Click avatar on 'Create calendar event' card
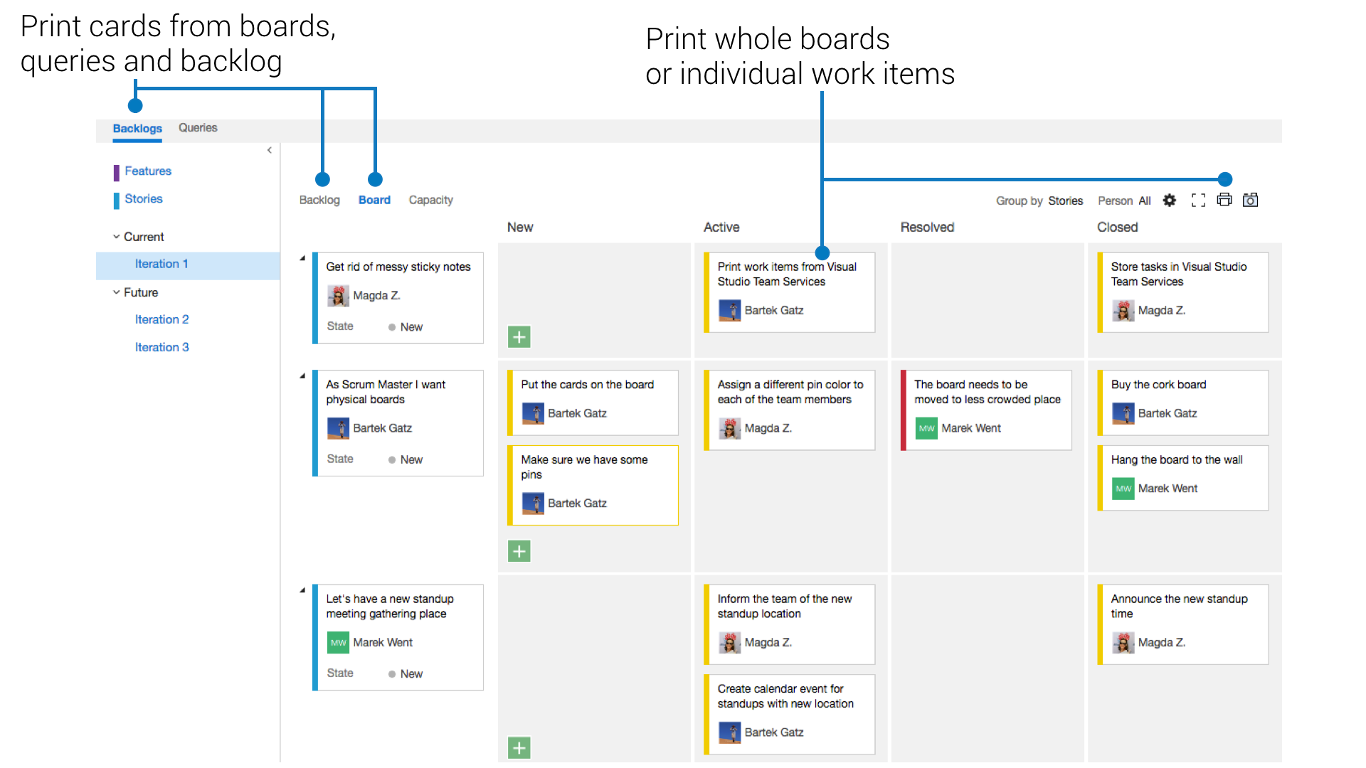Image resolution: width=1366 pixels, height=768 pixels. tap(729, 732)
